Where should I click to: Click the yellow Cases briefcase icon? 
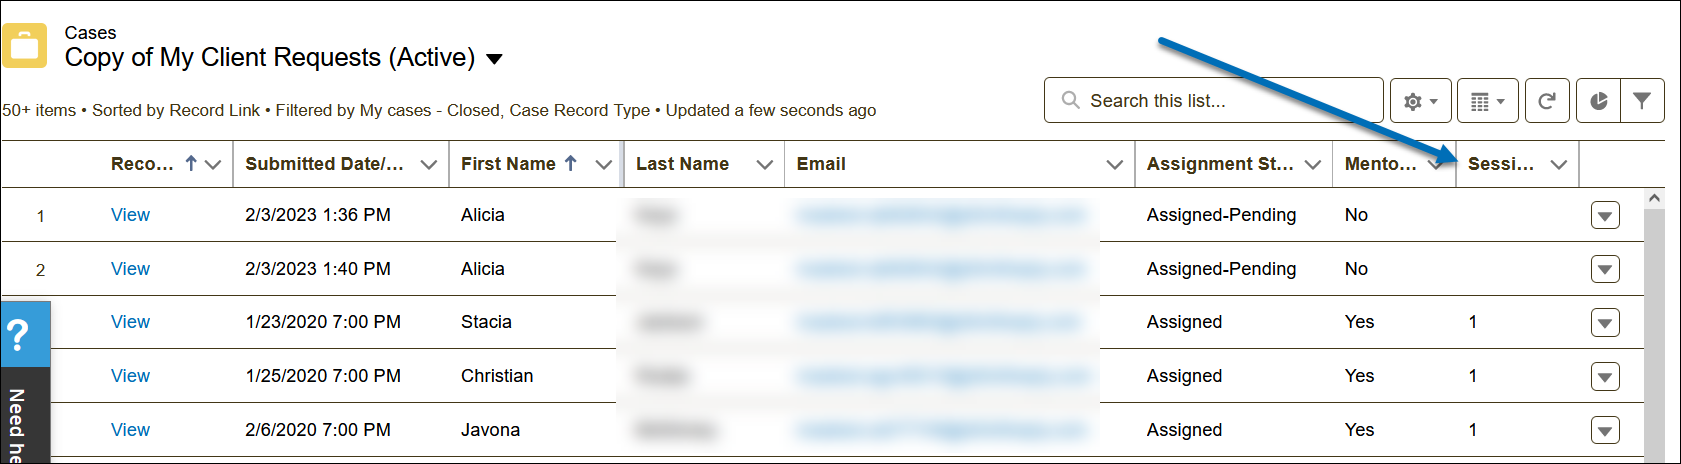point(24,45)
